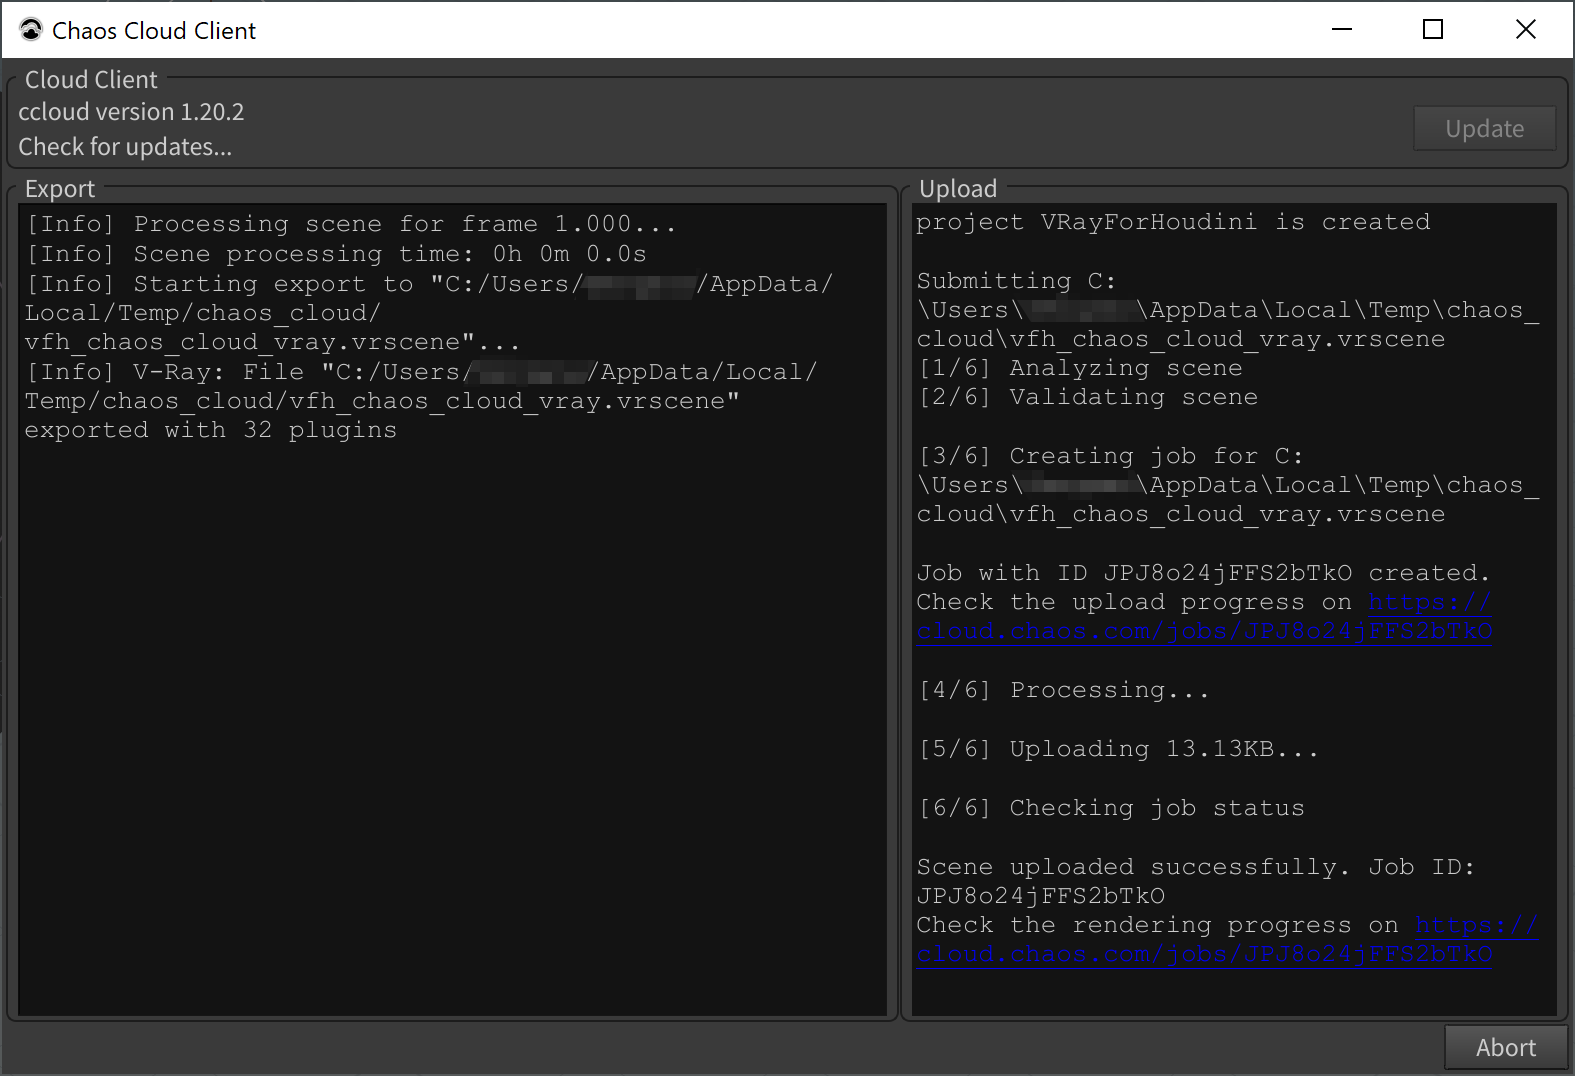The width and height of the screenshot is (1575, 1076).
Task: Click the '[4/6] Processing...' line
Action: [1064, 690]
